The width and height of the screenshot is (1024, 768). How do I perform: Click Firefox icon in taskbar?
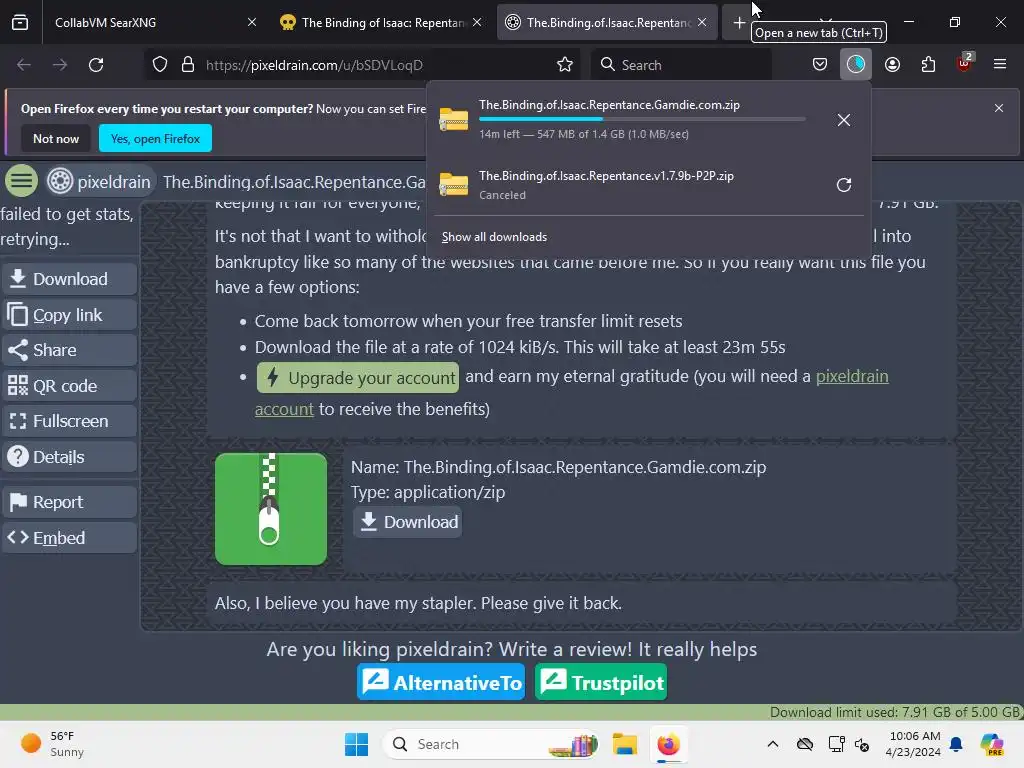tap(668, 744)
